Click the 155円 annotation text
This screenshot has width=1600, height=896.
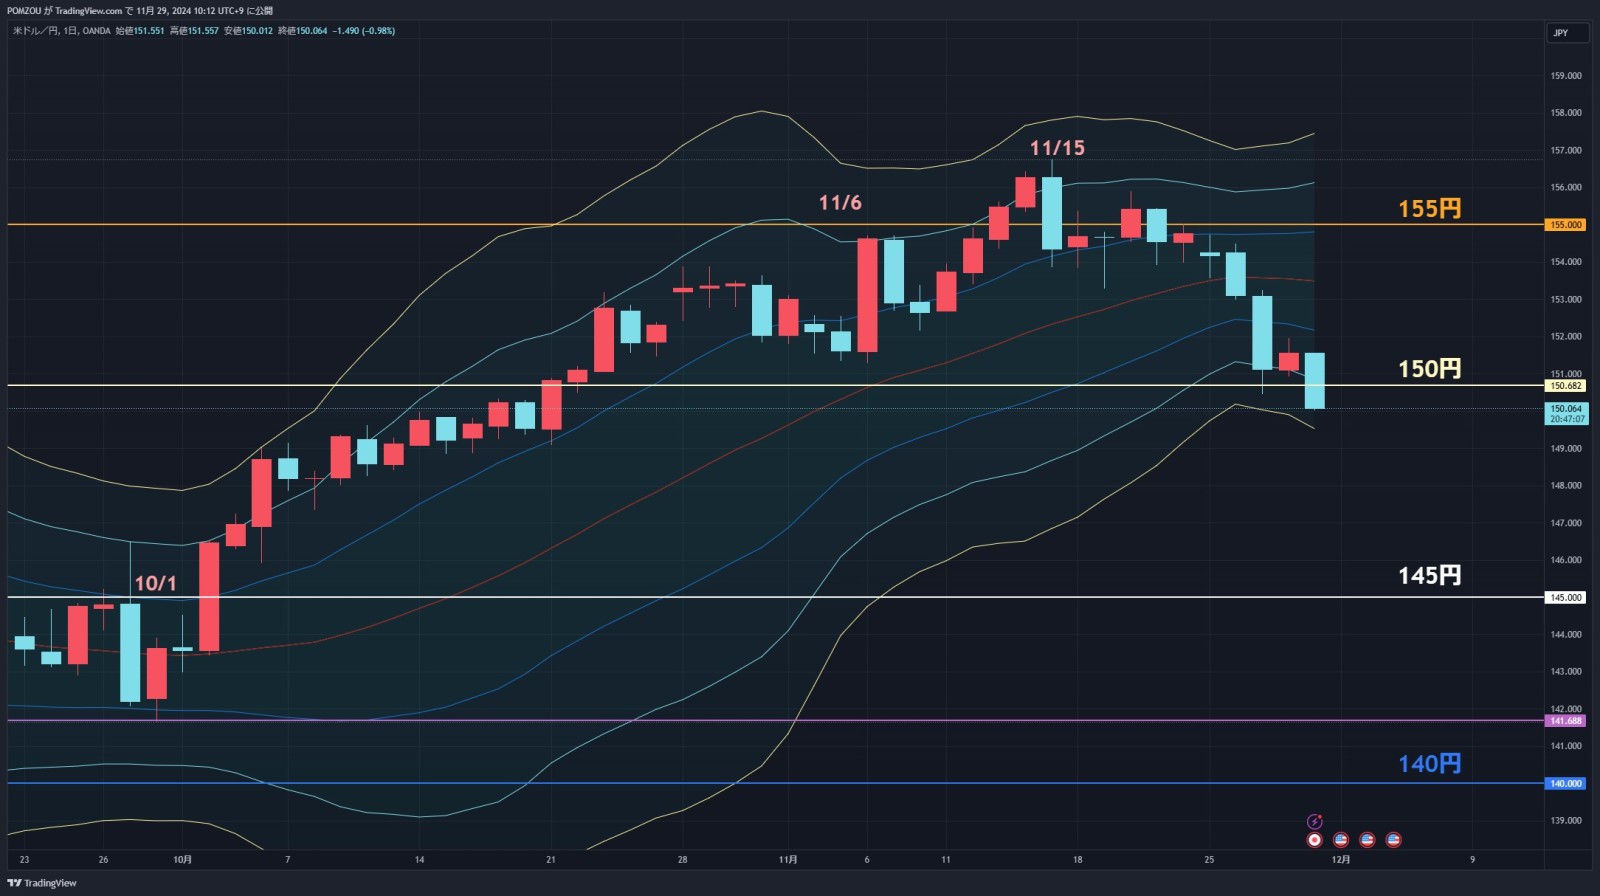click(1429, 209)
